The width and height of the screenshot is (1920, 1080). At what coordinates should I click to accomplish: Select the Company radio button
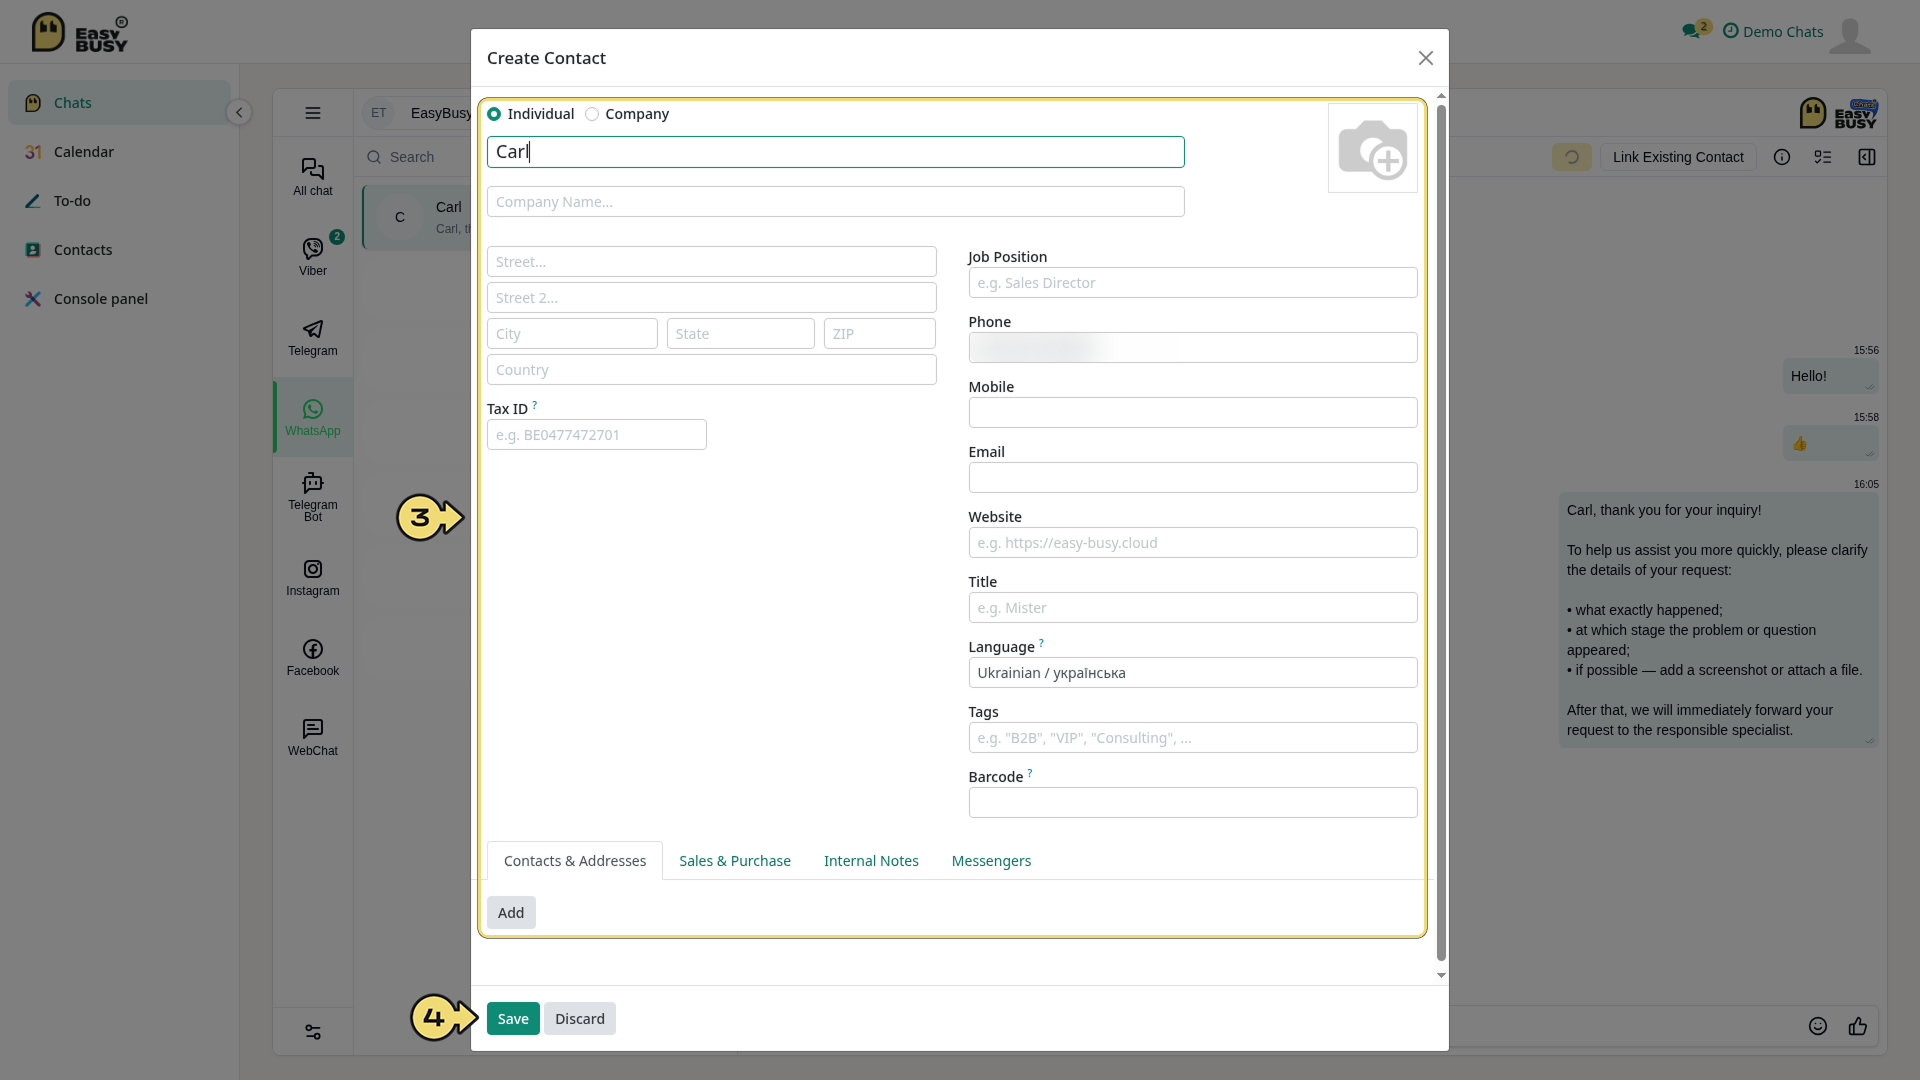[592, 114]
